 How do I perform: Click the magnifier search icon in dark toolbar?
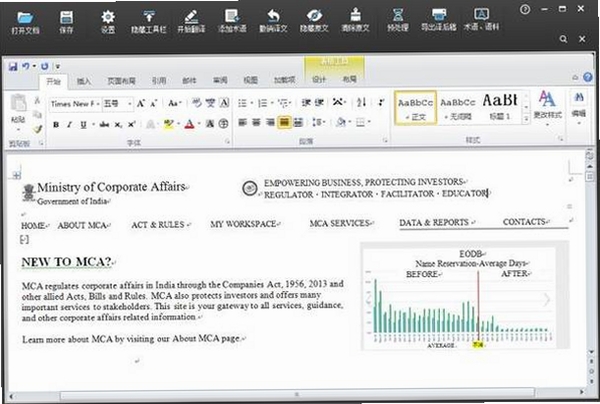pos(563,39)
